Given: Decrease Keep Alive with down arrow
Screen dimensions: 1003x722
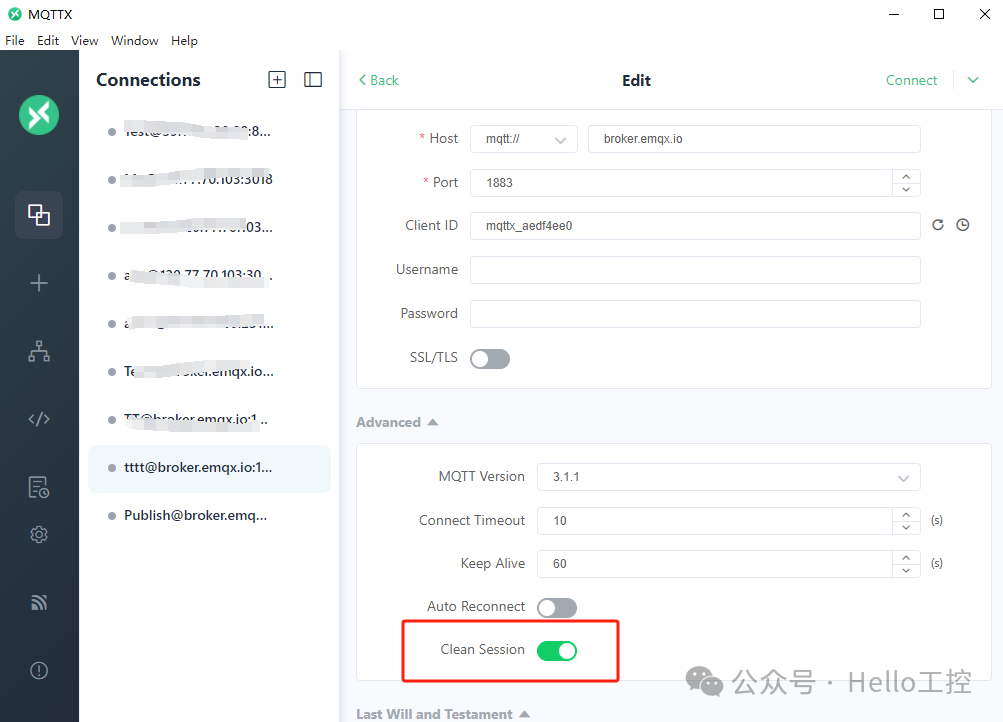Looking at the screenshot, I should click(x=906, y=570).
